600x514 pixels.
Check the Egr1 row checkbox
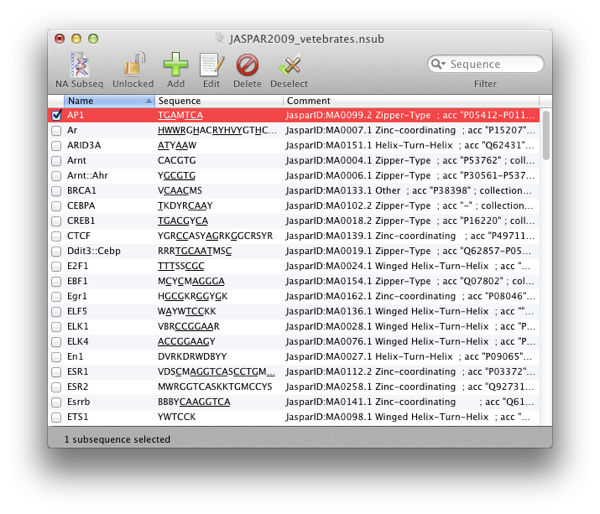point(56,296)
